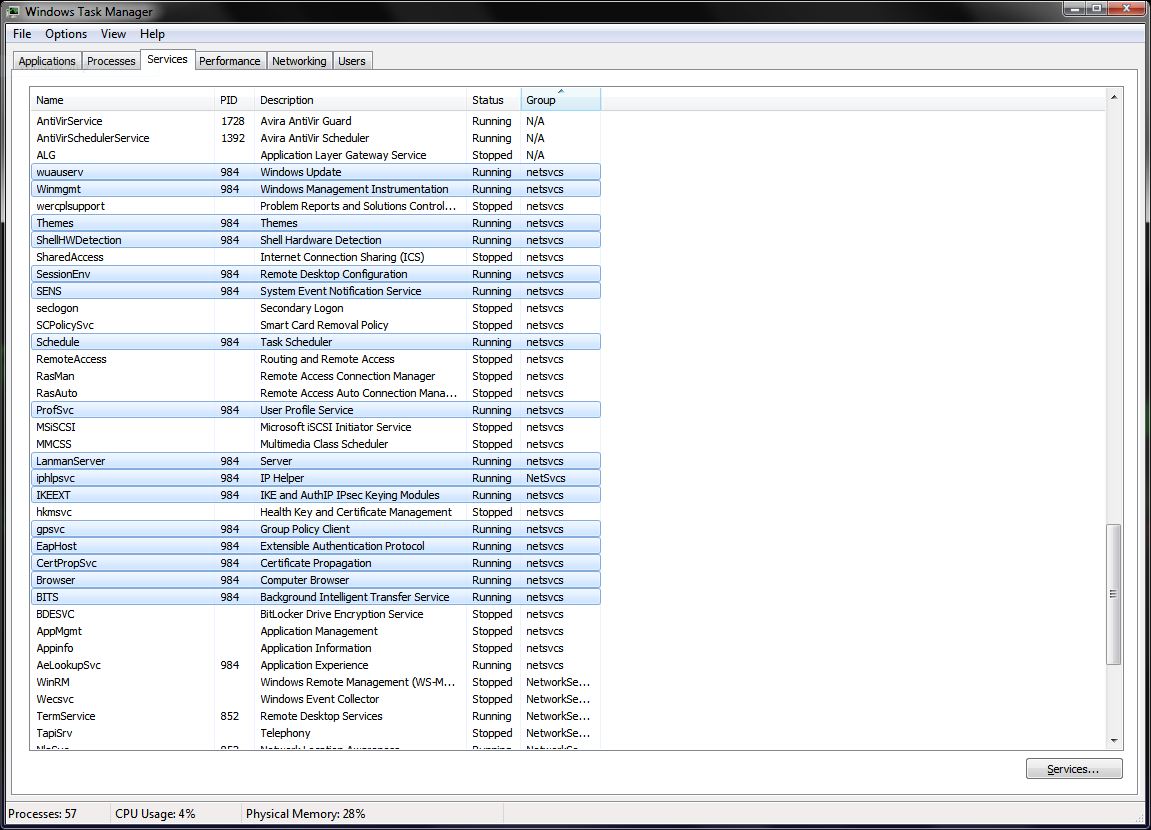Open the Options menu
Viewport: 1151px width, 830px height.
point(66,34)
